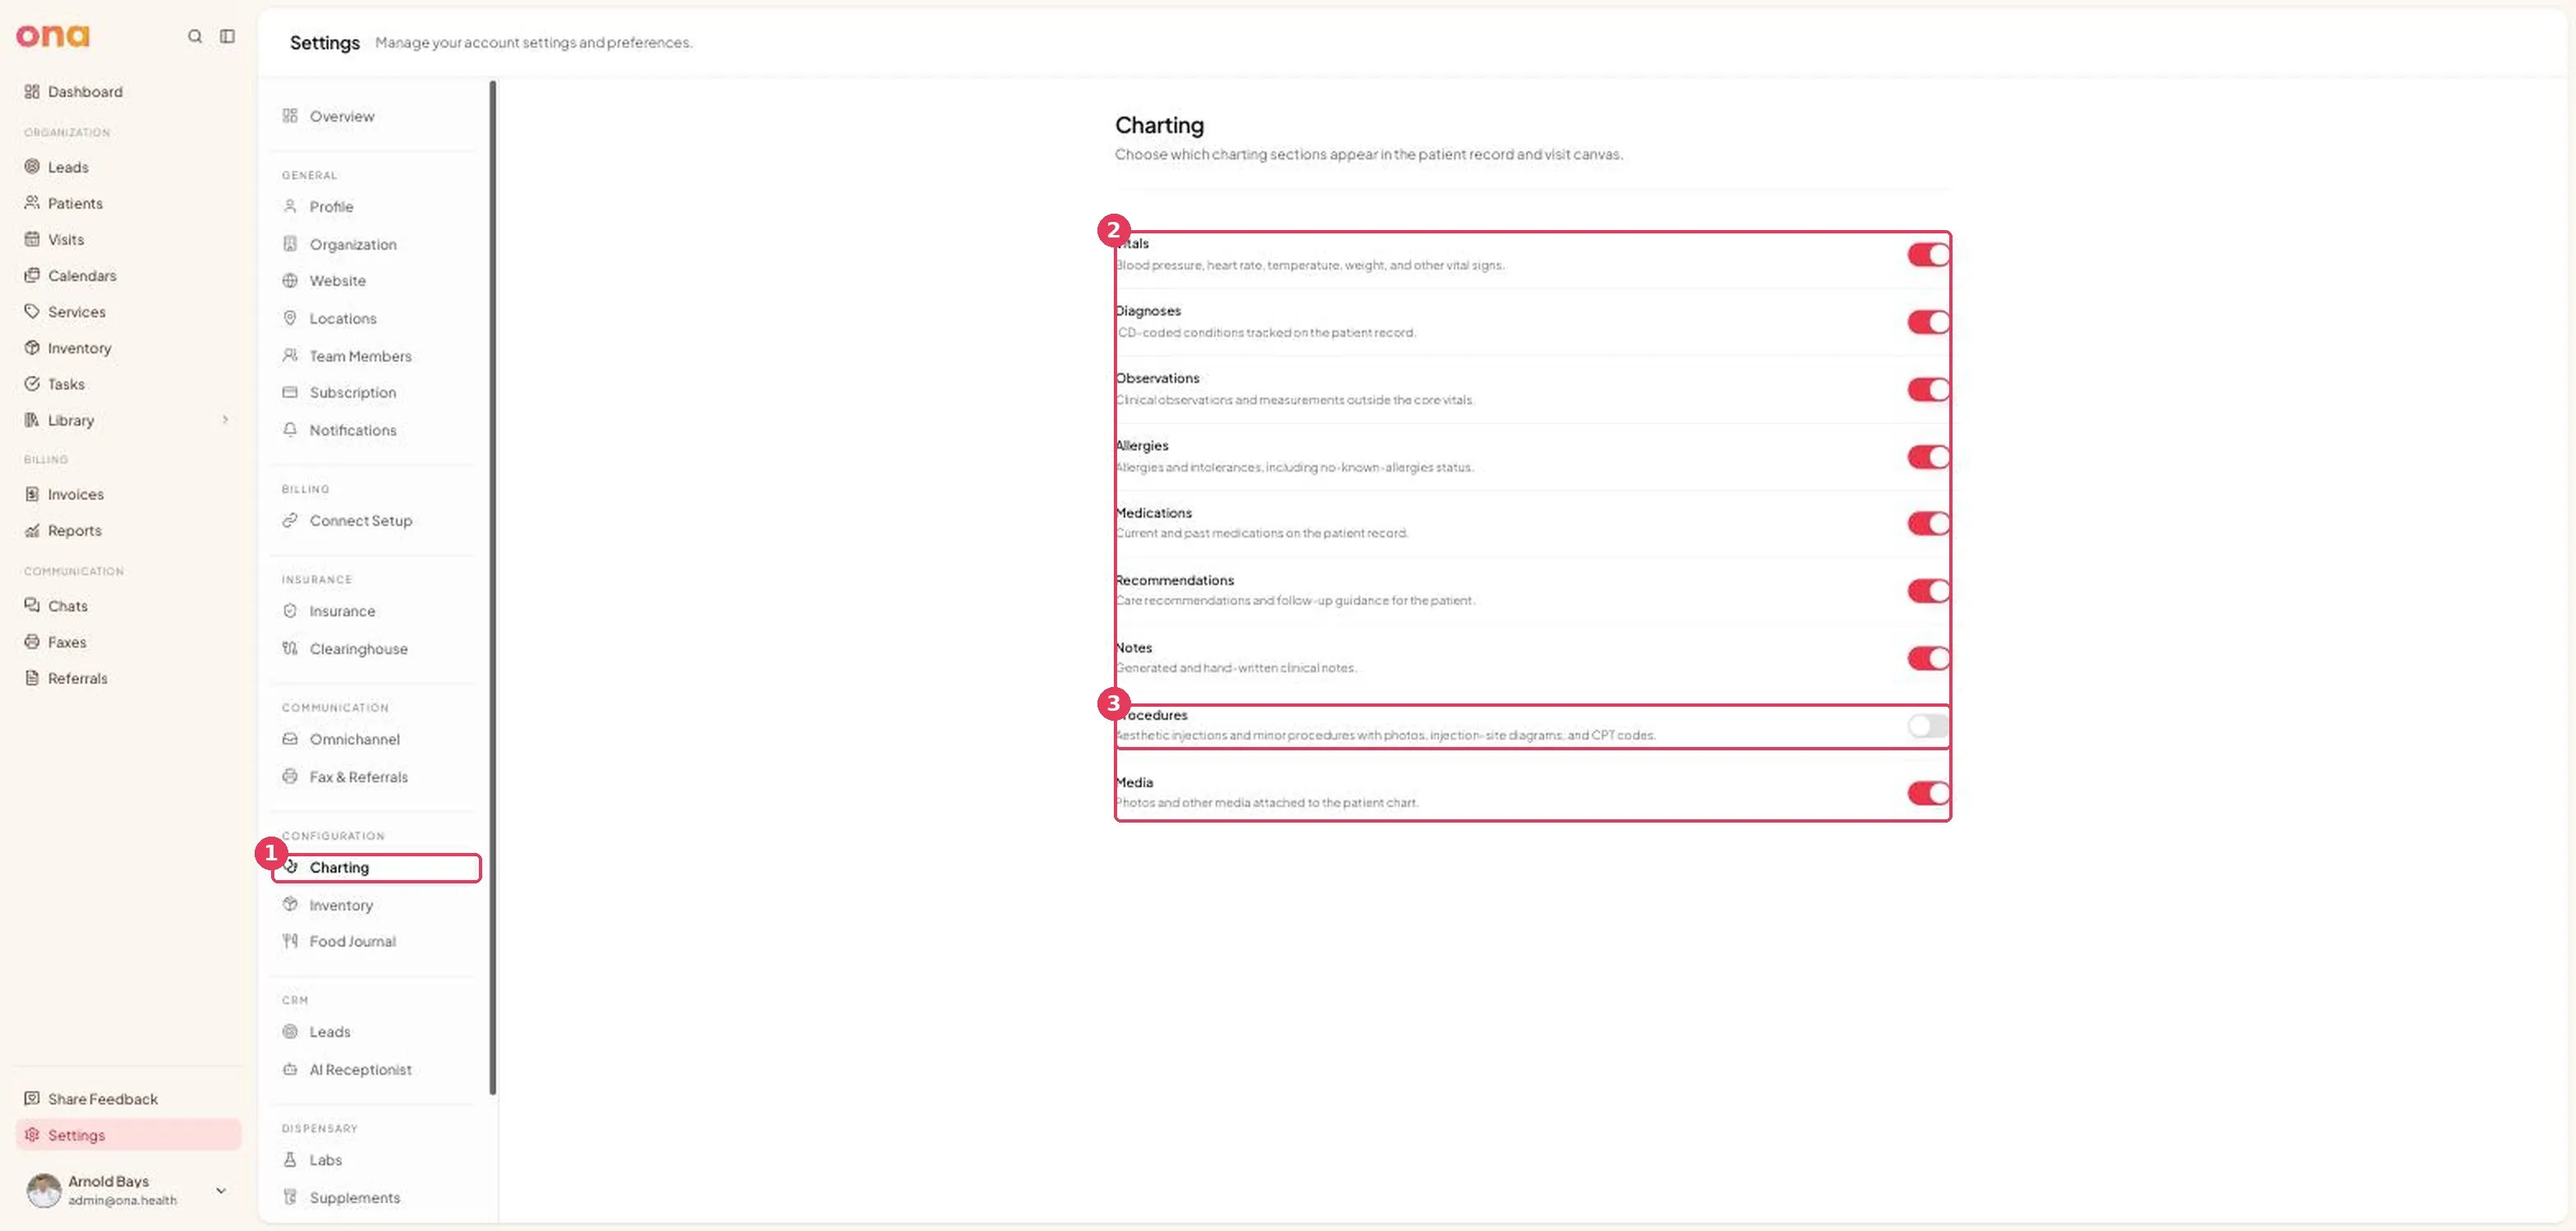Click the Overview grid icon in settings menu
This screenshot has height=1231, width=2576.
[290, 115]
